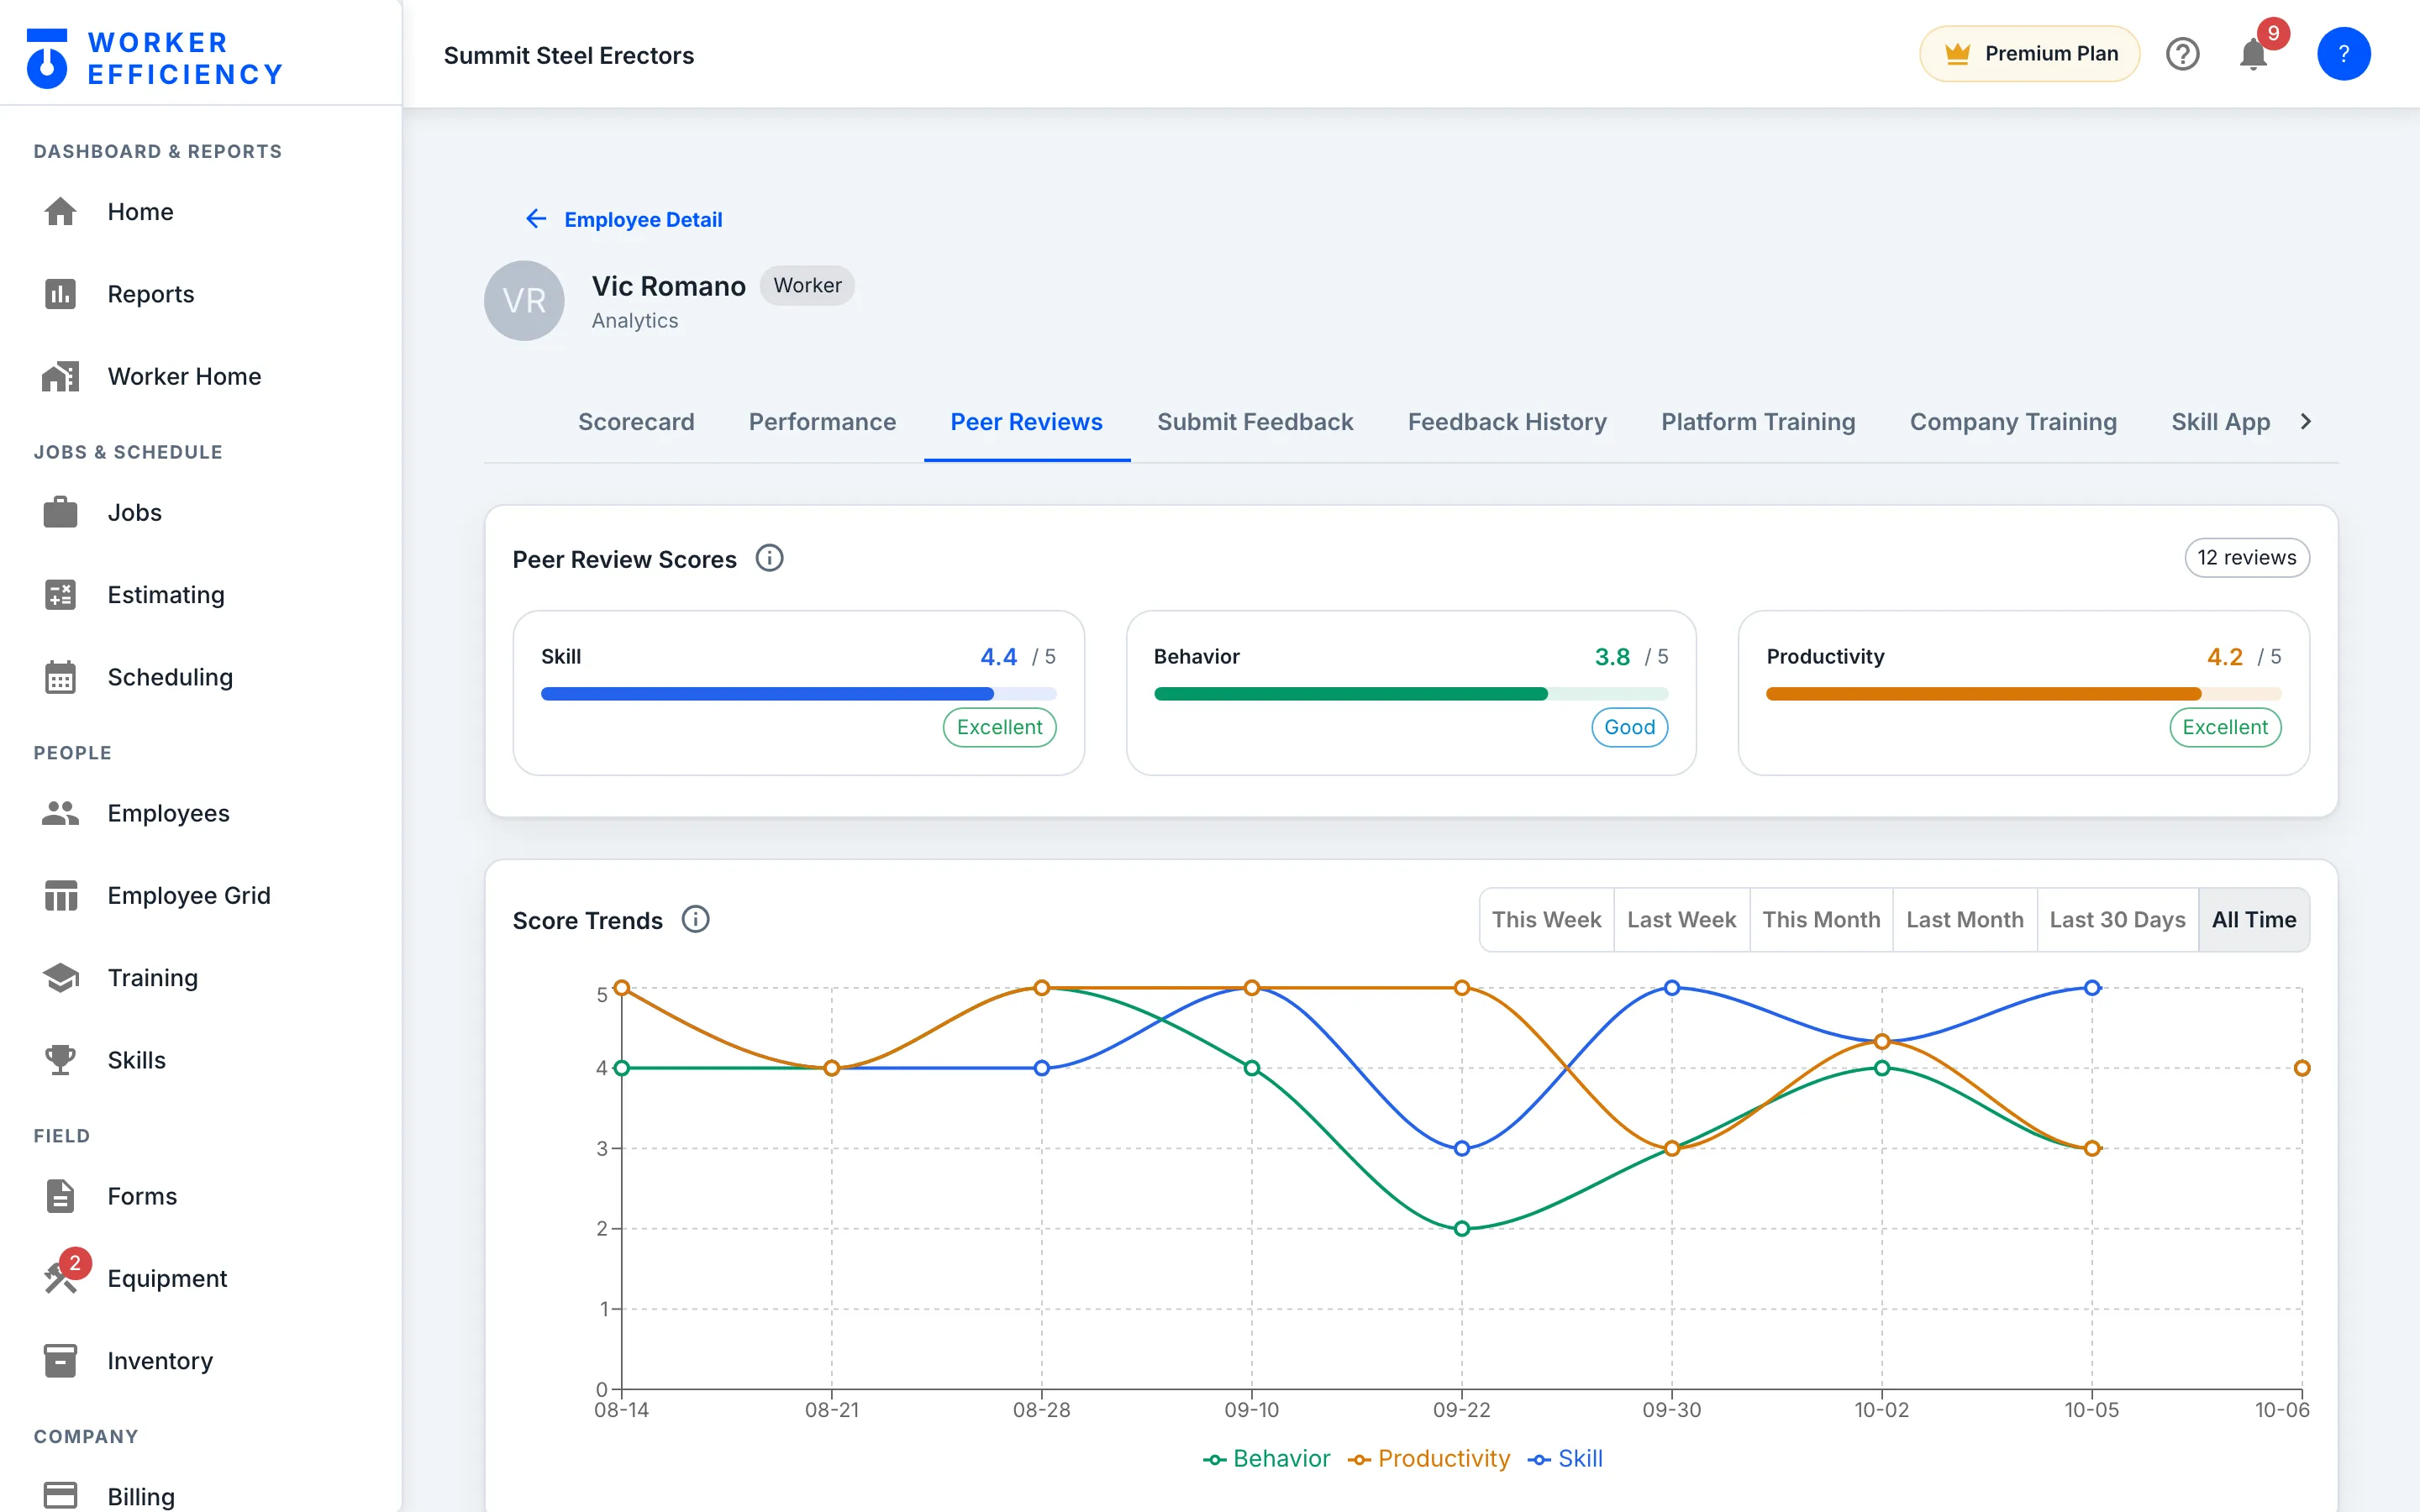Viewport: 2420px width, 1512px height.
Task: Click the Forms document icon
Action: pyautogui.click(x=60, y=1196)
